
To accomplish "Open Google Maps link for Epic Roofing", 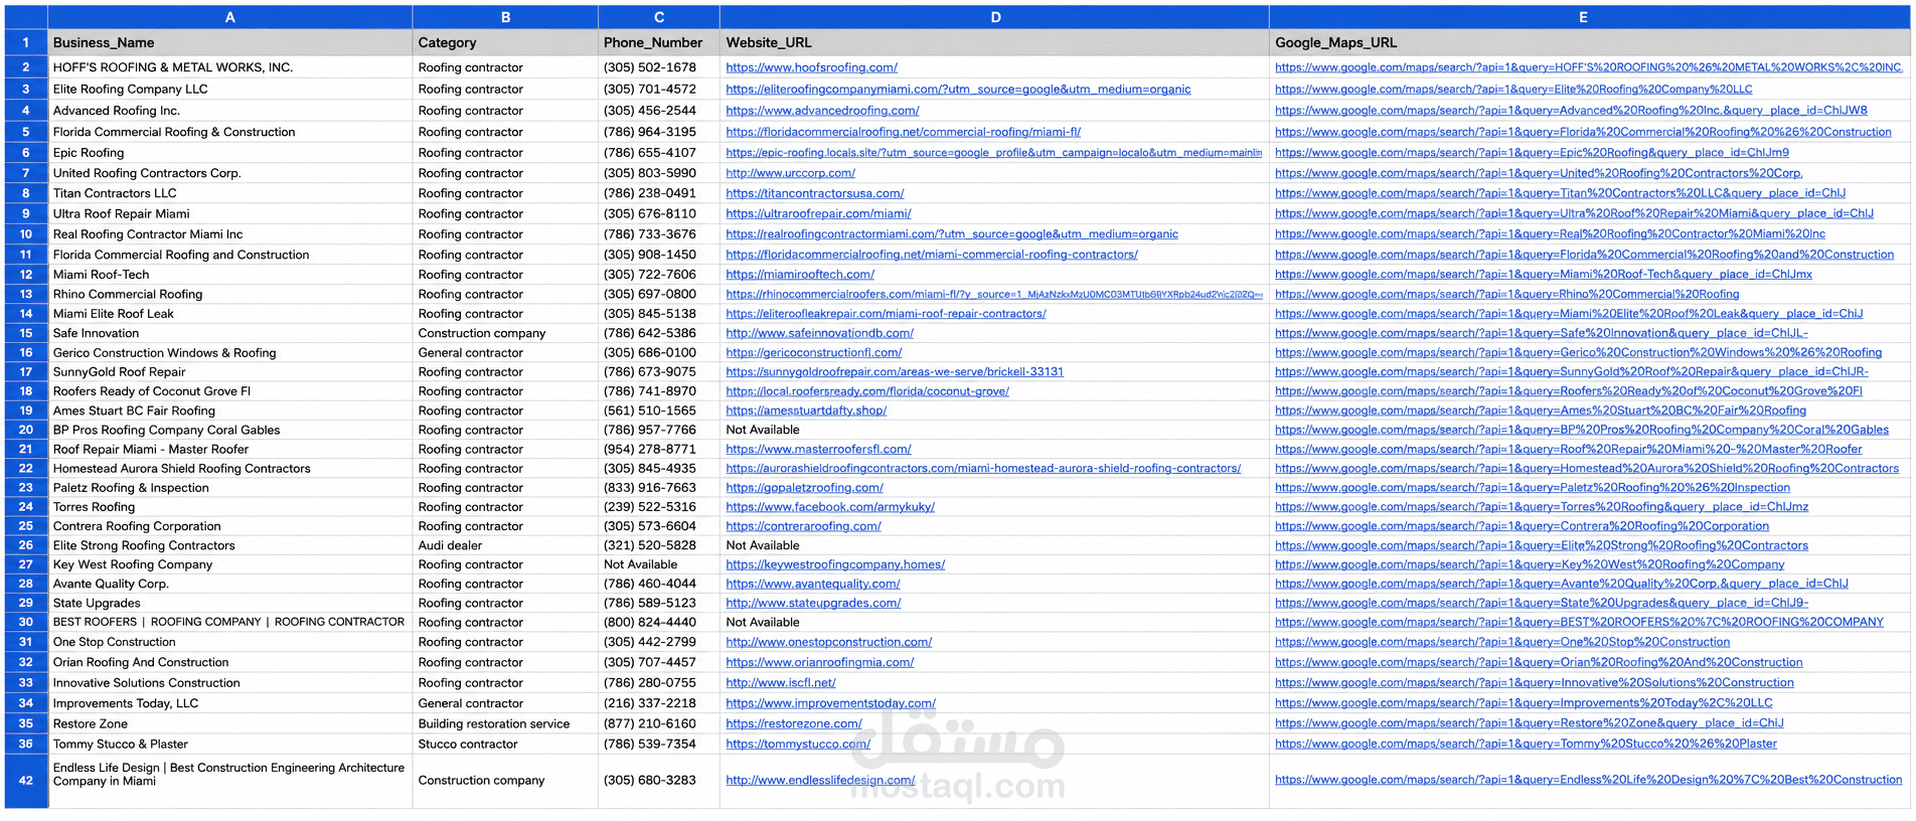I will (1532, 152).
